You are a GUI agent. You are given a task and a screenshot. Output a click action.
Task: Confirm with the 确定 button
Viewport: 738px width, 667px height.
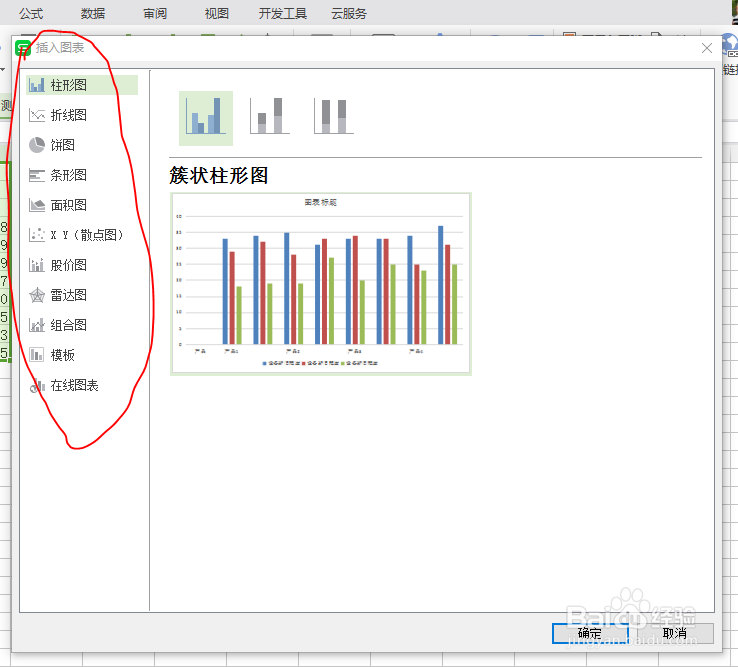click(590, 634)
